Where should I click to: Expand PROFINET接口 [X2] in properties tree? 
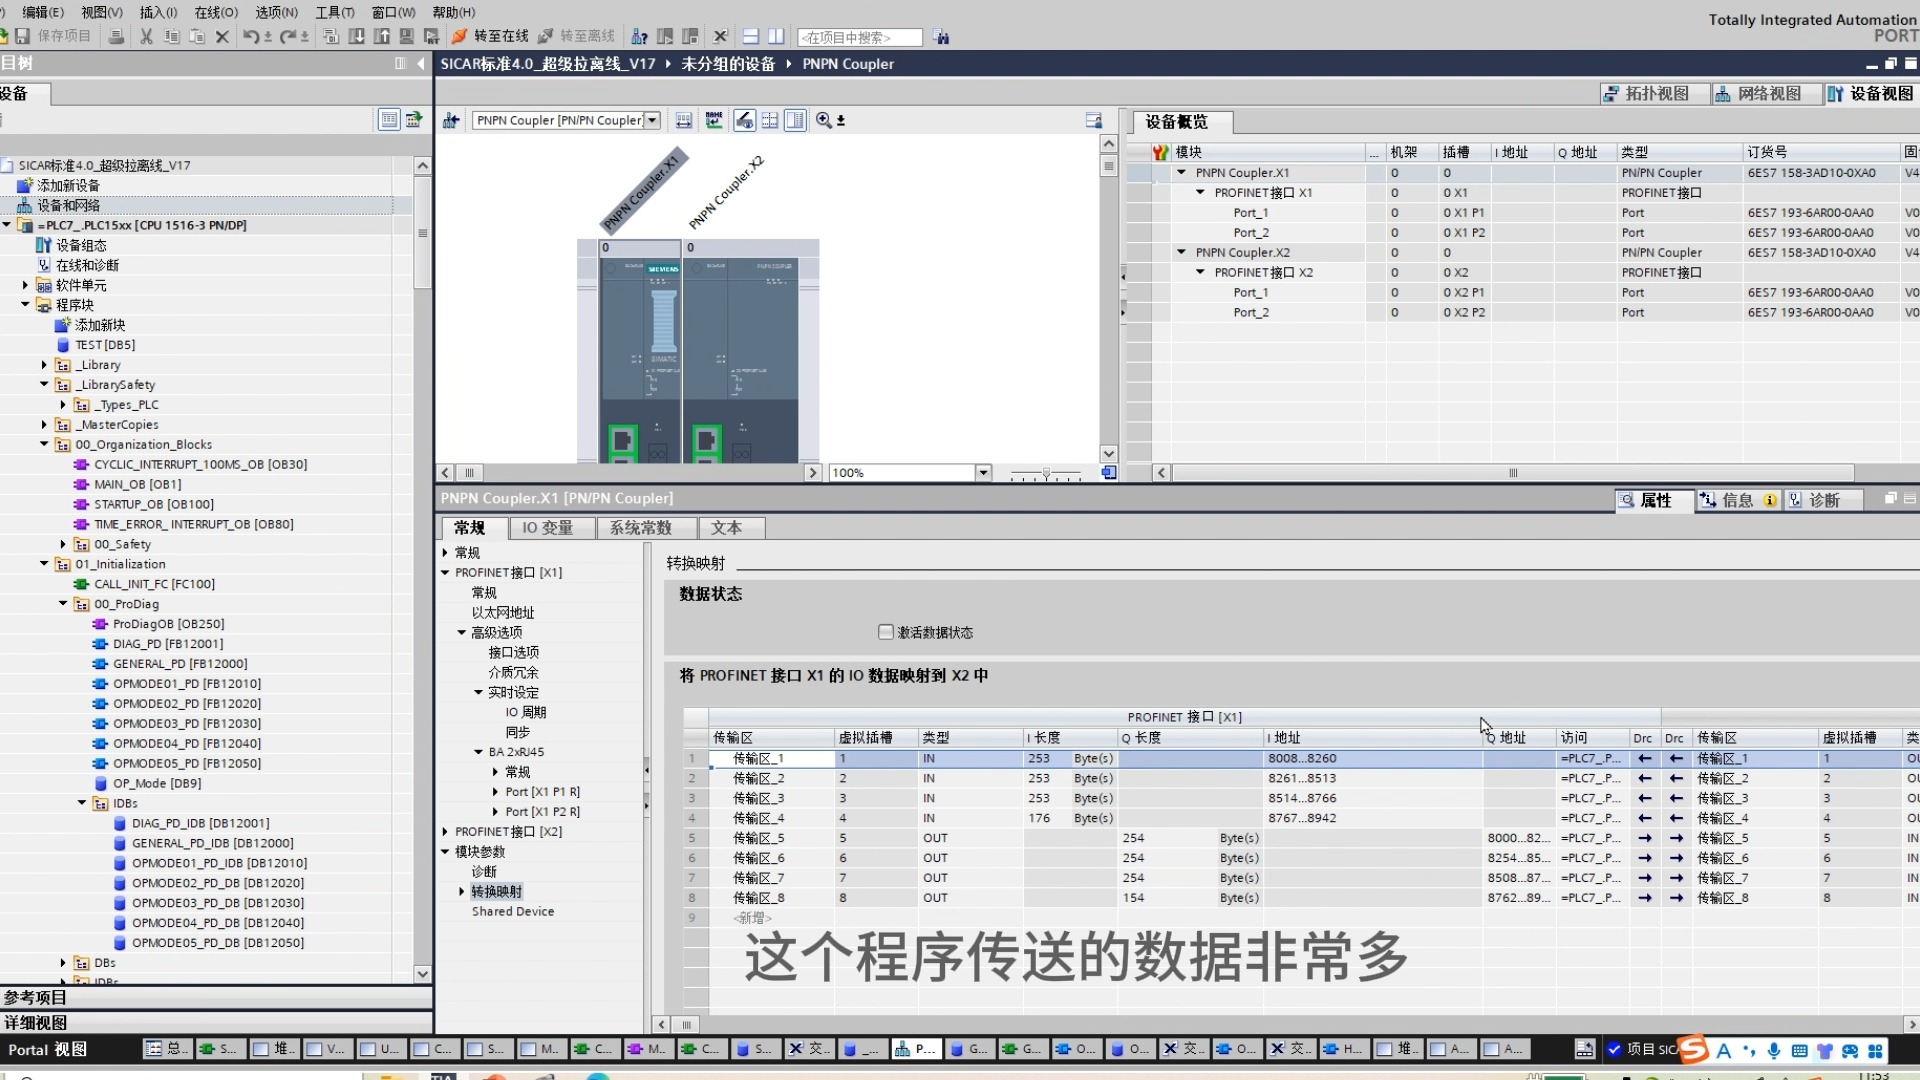tap(446, 832)
